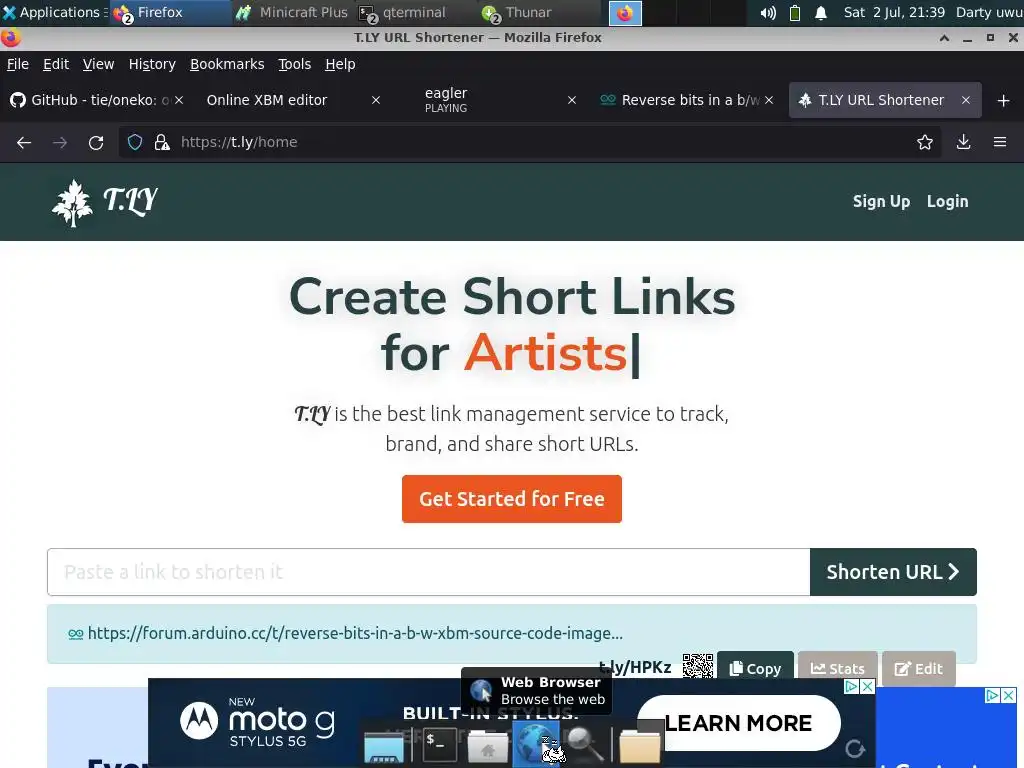Click the Paste a link input field

coord(428,572)
